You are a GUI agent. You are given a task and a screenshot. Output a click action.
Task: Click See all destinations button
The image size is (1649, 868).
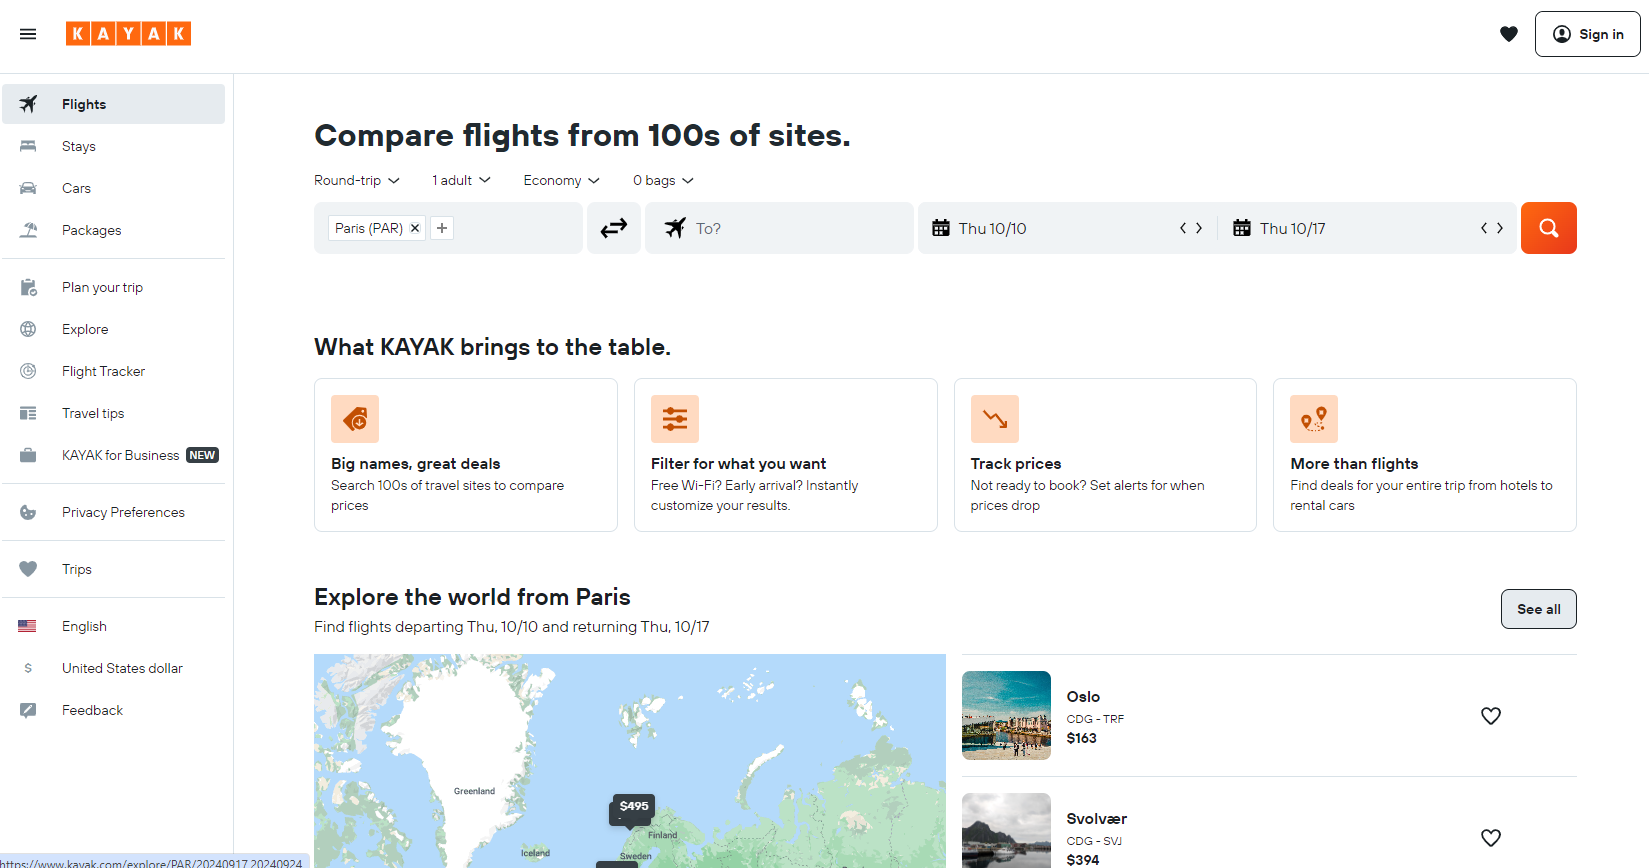click(x=1539, y=609)
